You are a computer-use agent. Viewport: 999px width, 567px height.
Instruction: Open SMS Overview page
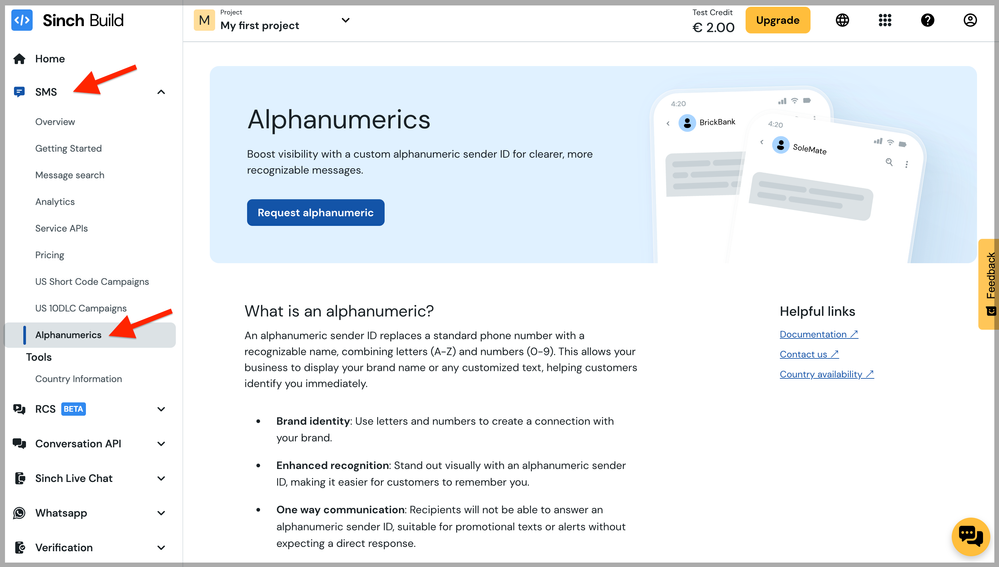click(x=55, y=122)
